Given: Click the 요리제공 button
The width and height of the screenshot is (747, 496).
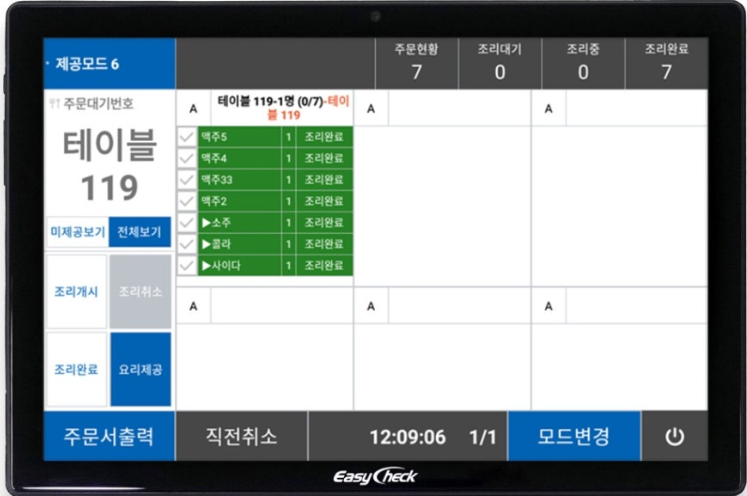Looking at the screenshot, I should point(140,369).
